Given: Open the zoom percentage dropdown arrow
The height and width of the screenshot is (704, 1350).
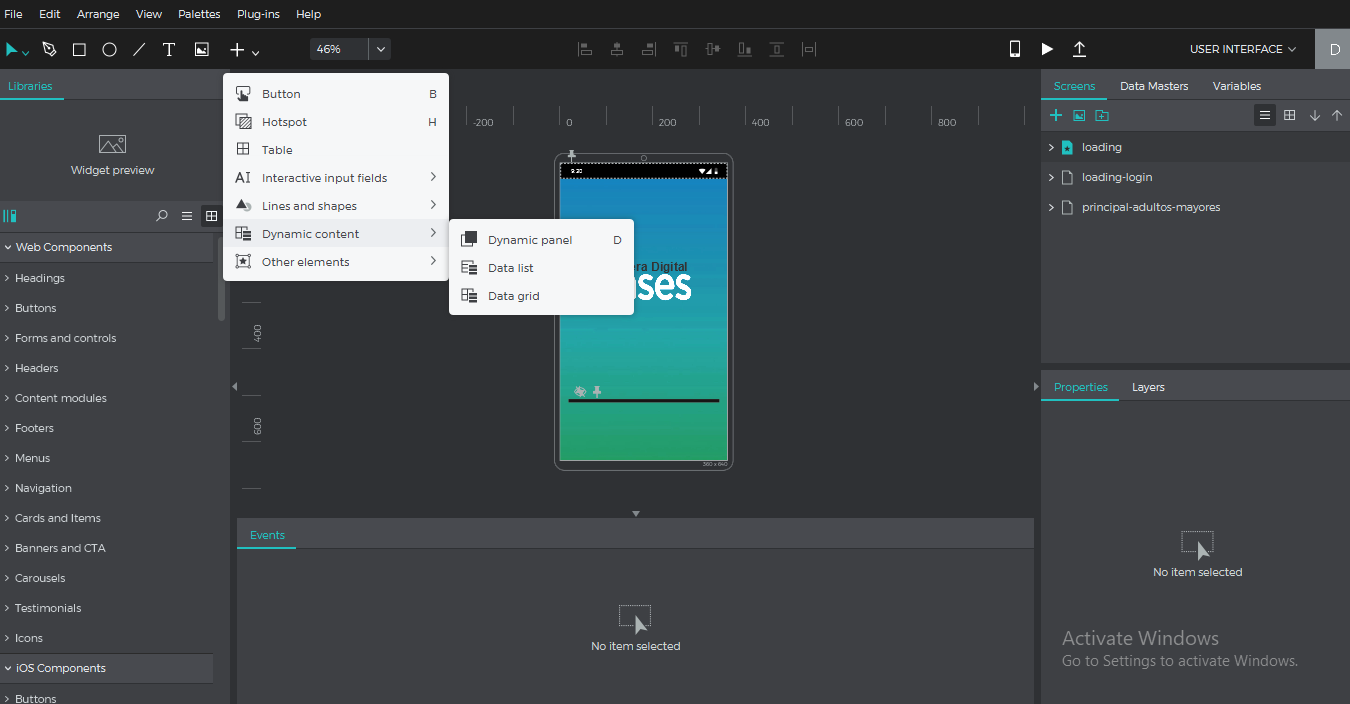Looking at the screenshot, I should pyautogui.click(x=380, y=49).
